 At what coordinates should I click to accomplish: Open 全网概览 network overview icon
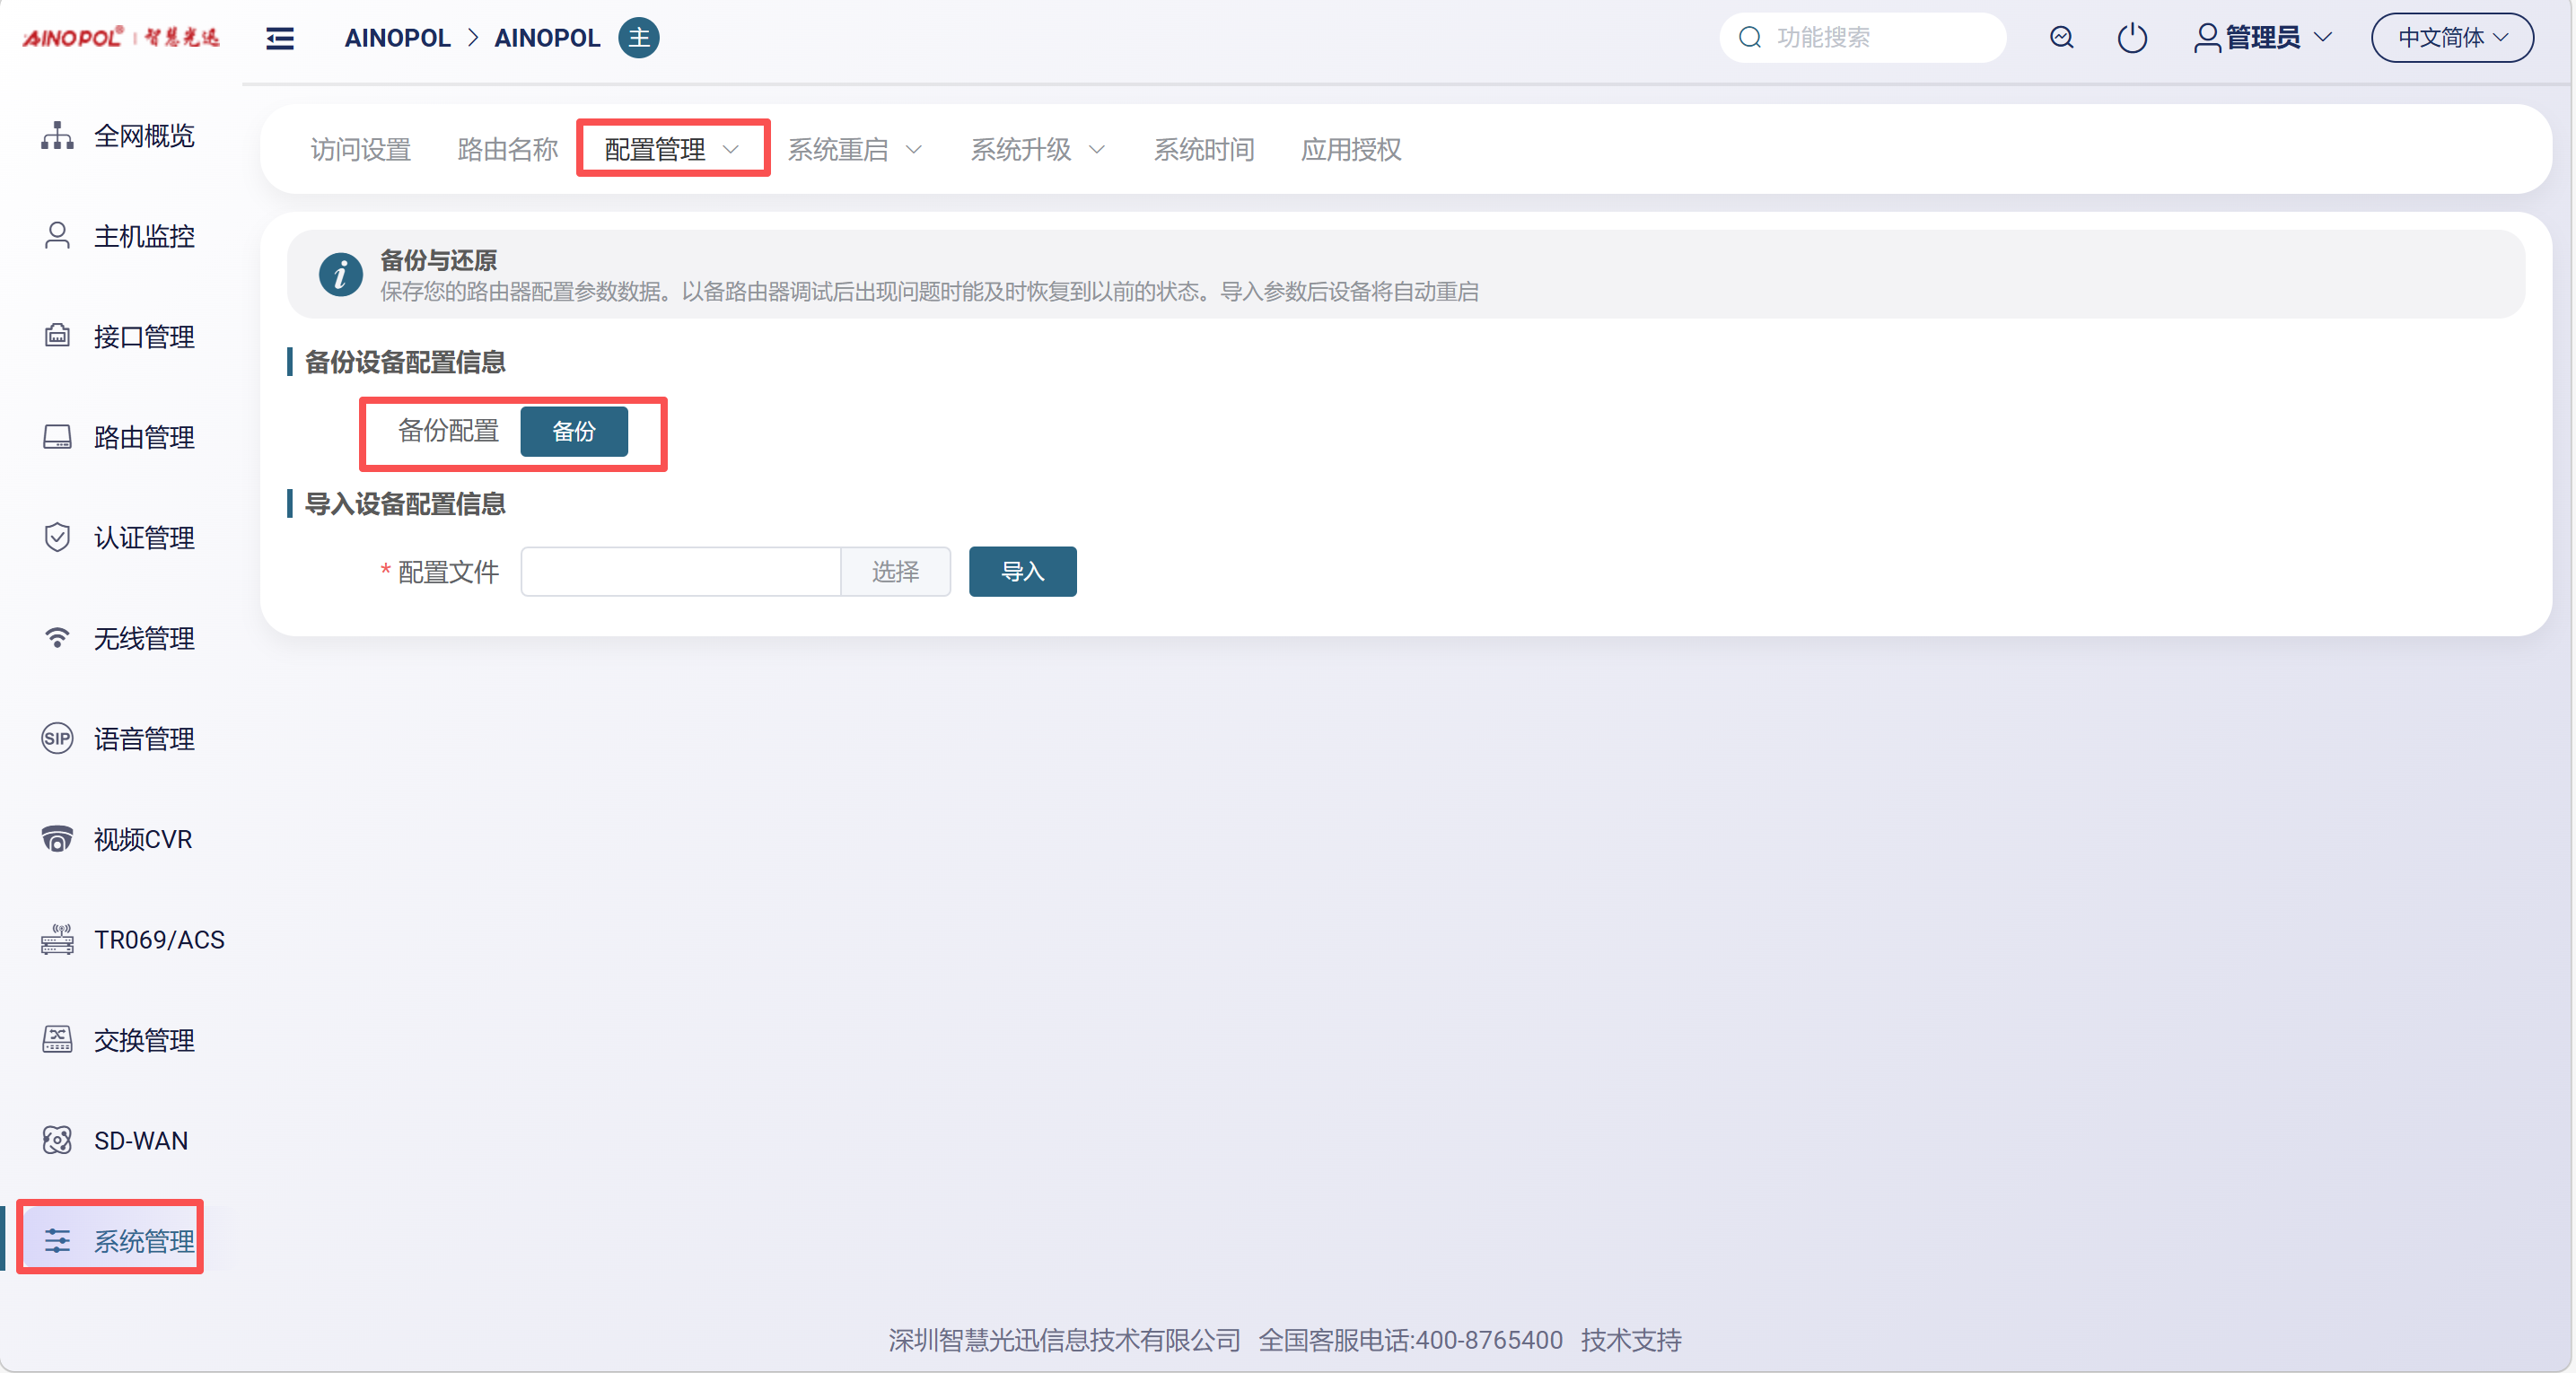(57, 135)
